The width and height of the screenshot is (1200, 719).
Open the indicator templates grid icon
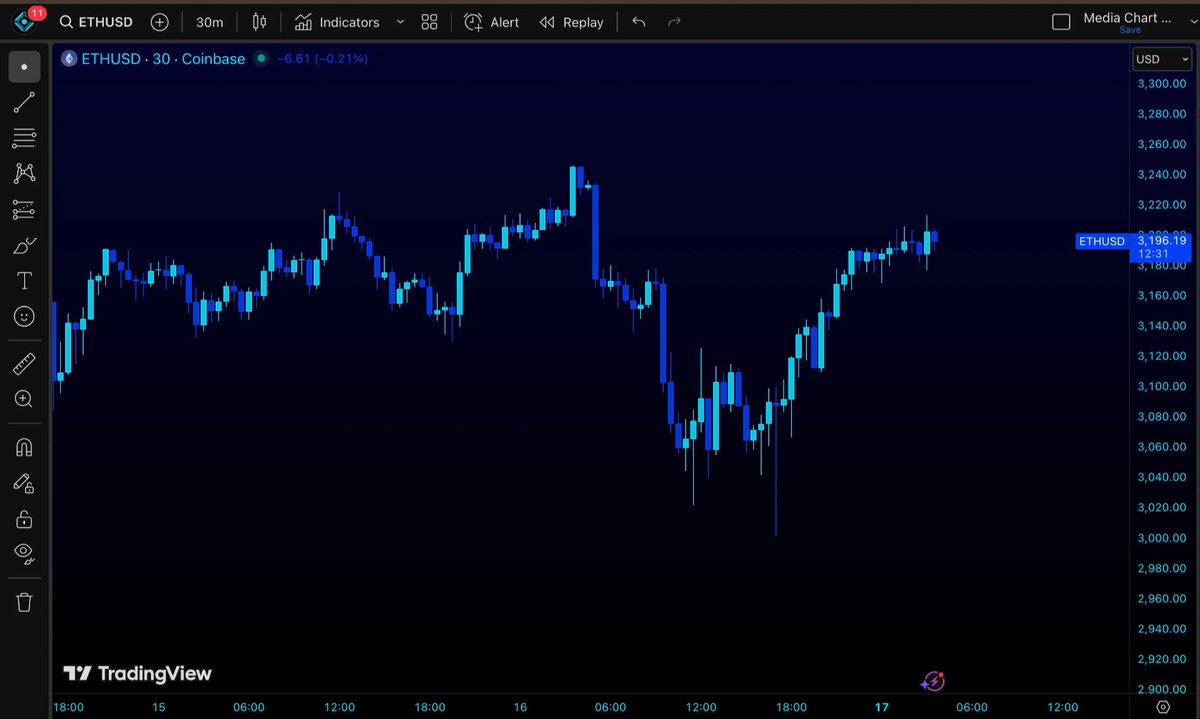point(430,22)
